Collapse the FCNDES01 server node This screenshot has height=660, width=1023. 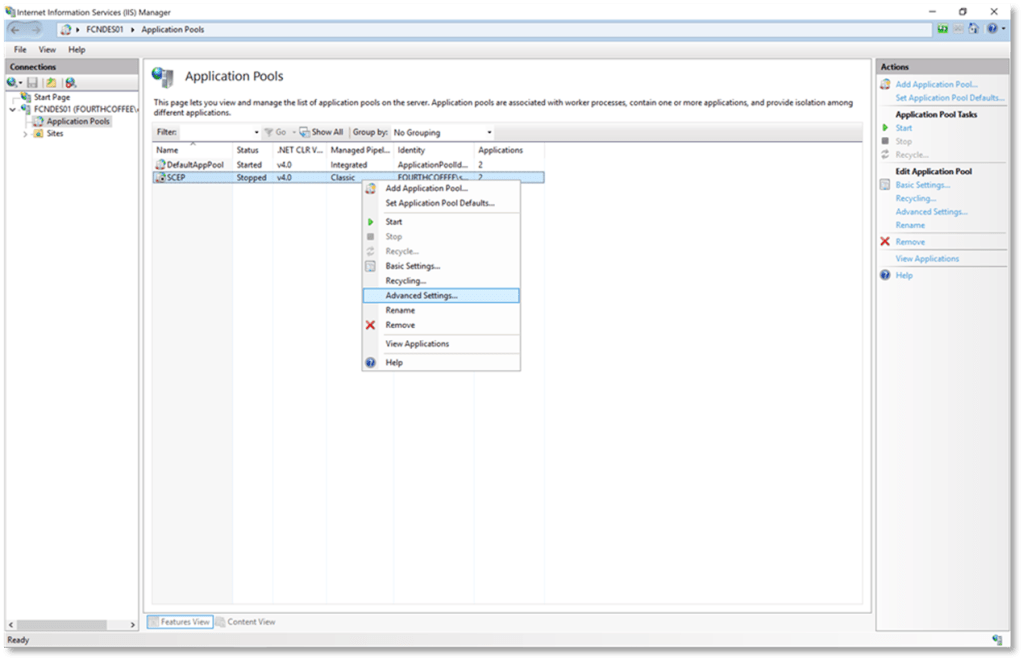12,109
